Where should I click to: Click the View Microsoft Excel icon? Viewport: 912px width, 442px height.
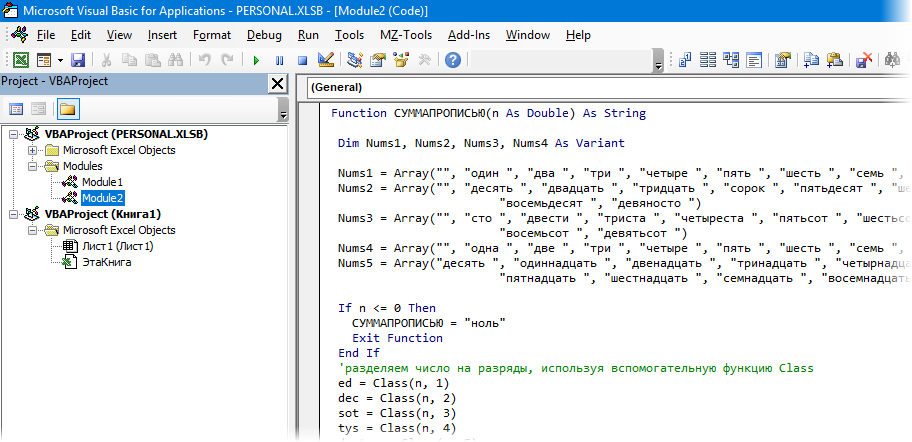21,60
